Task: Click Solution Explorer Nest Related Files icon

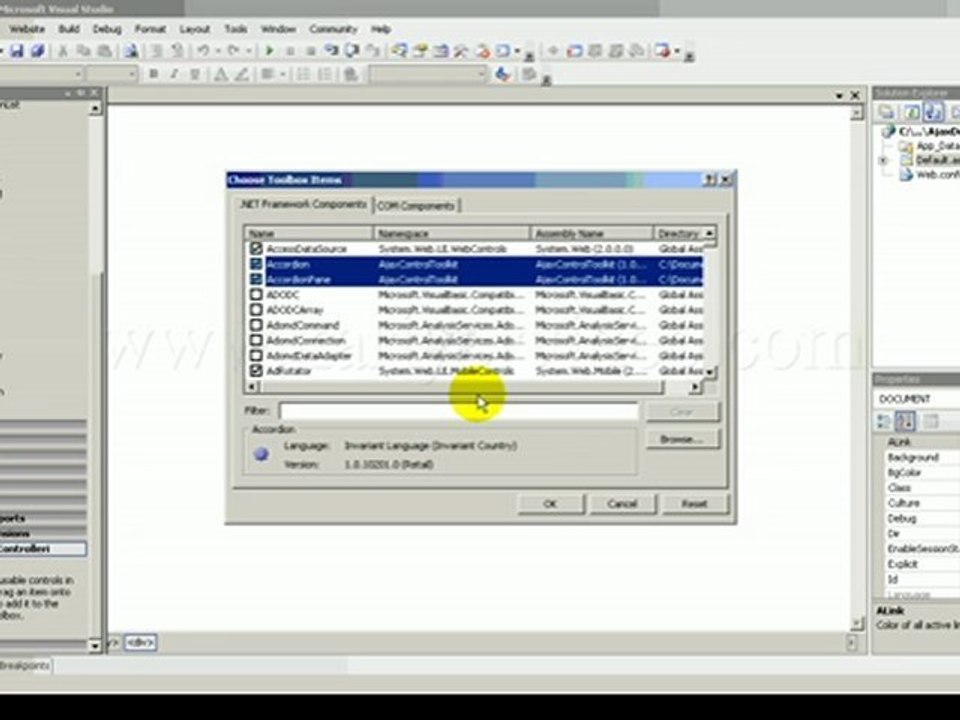Action: [932, 112]
